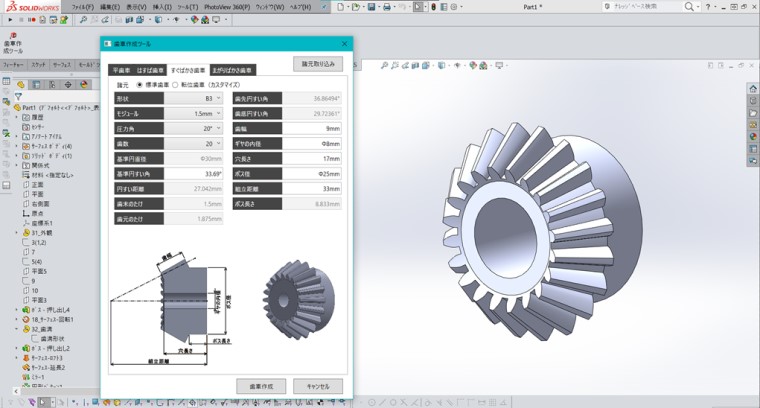Screen dimensions: 760x408
Task: Switch to the スケッチ ribbon tab
Action: [38, 65]
